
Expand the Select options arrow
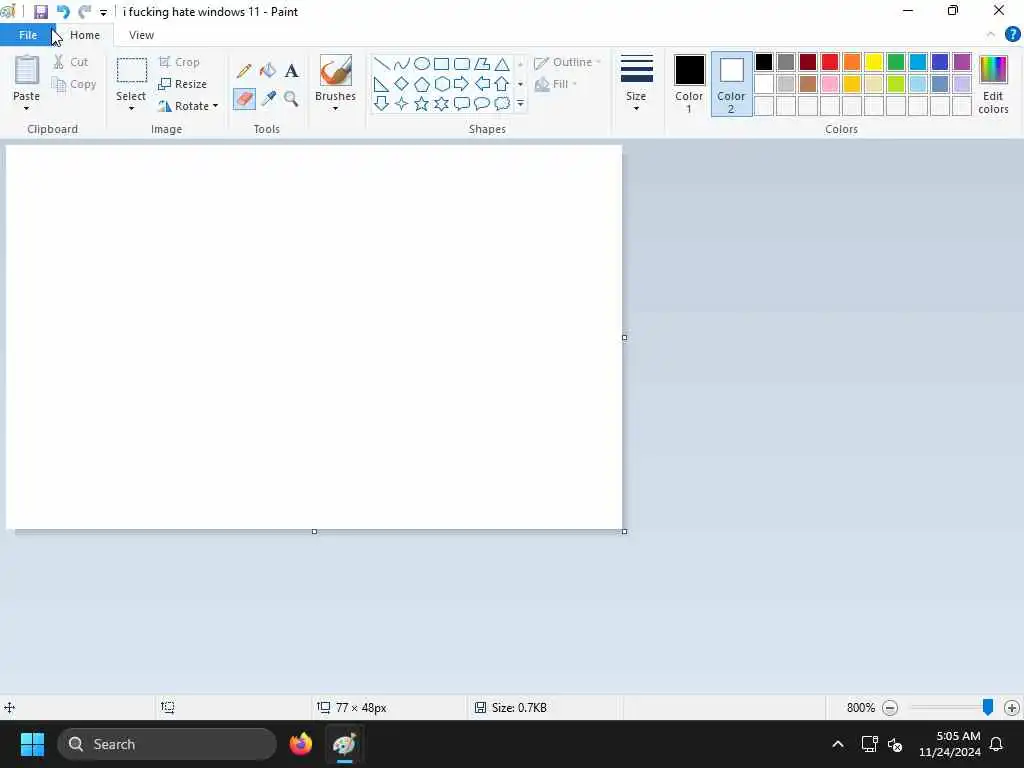click(131, 108)
